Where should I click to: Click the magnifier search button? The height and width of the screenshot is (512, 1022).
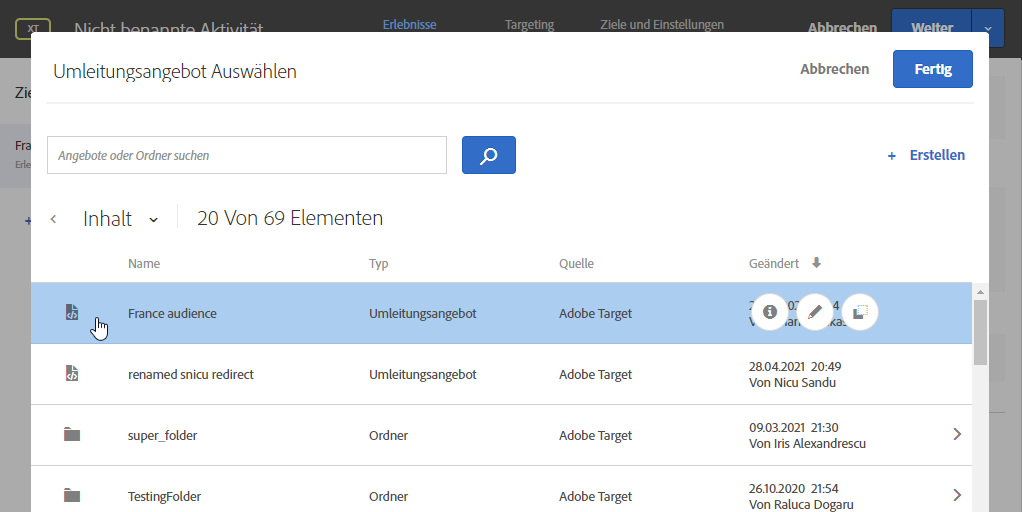(x=488, y=155)
